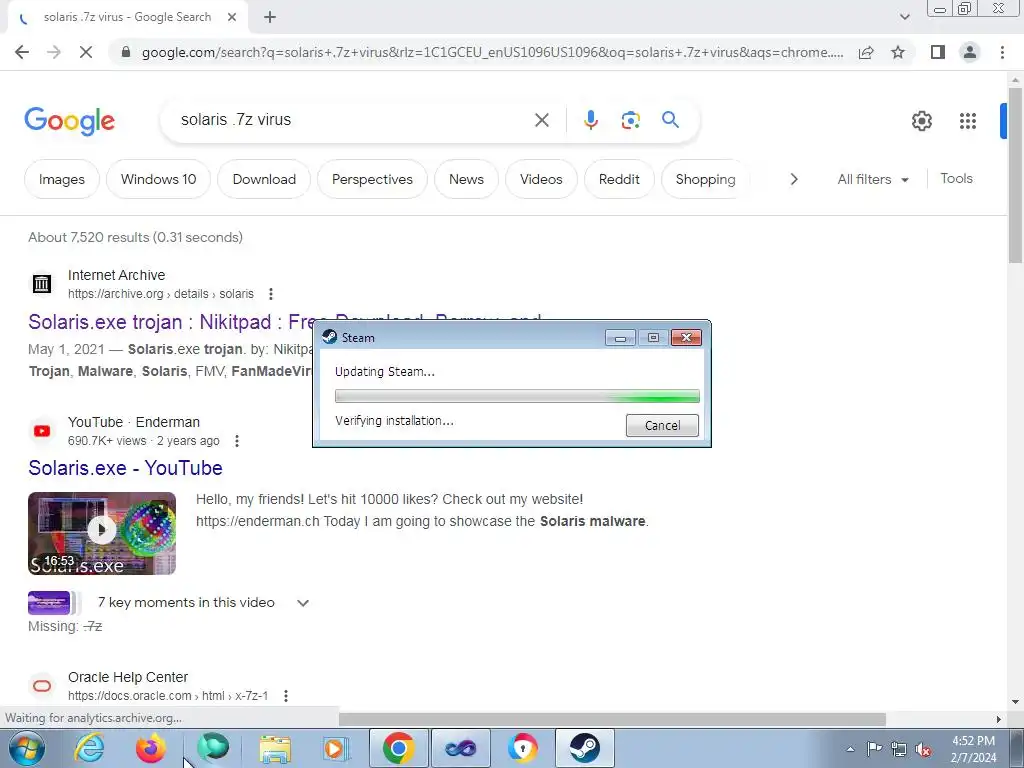This screenshot has width=1024, height=768.
Task: Open the muted volume tray icon
Action: pos(923,749)
